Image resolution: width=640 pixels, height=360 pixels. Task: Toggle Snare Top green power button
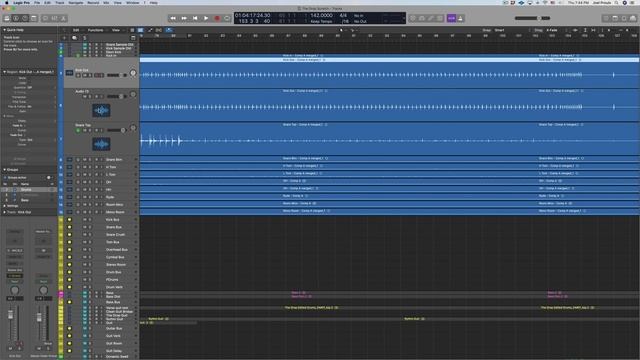(78, 130)
